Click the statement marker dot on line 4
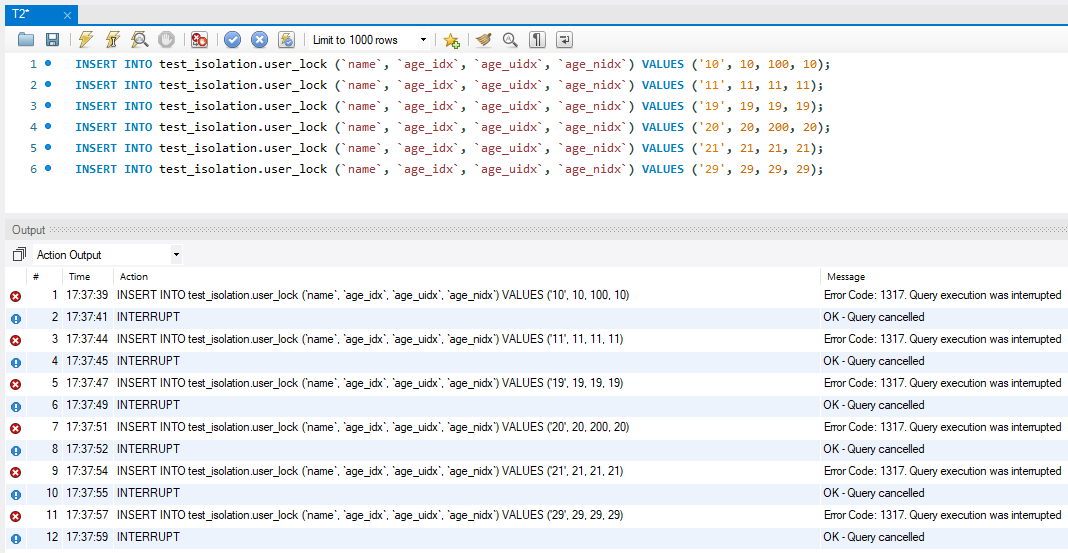The width and height of the screenshot is (1068, 553). 48,126
